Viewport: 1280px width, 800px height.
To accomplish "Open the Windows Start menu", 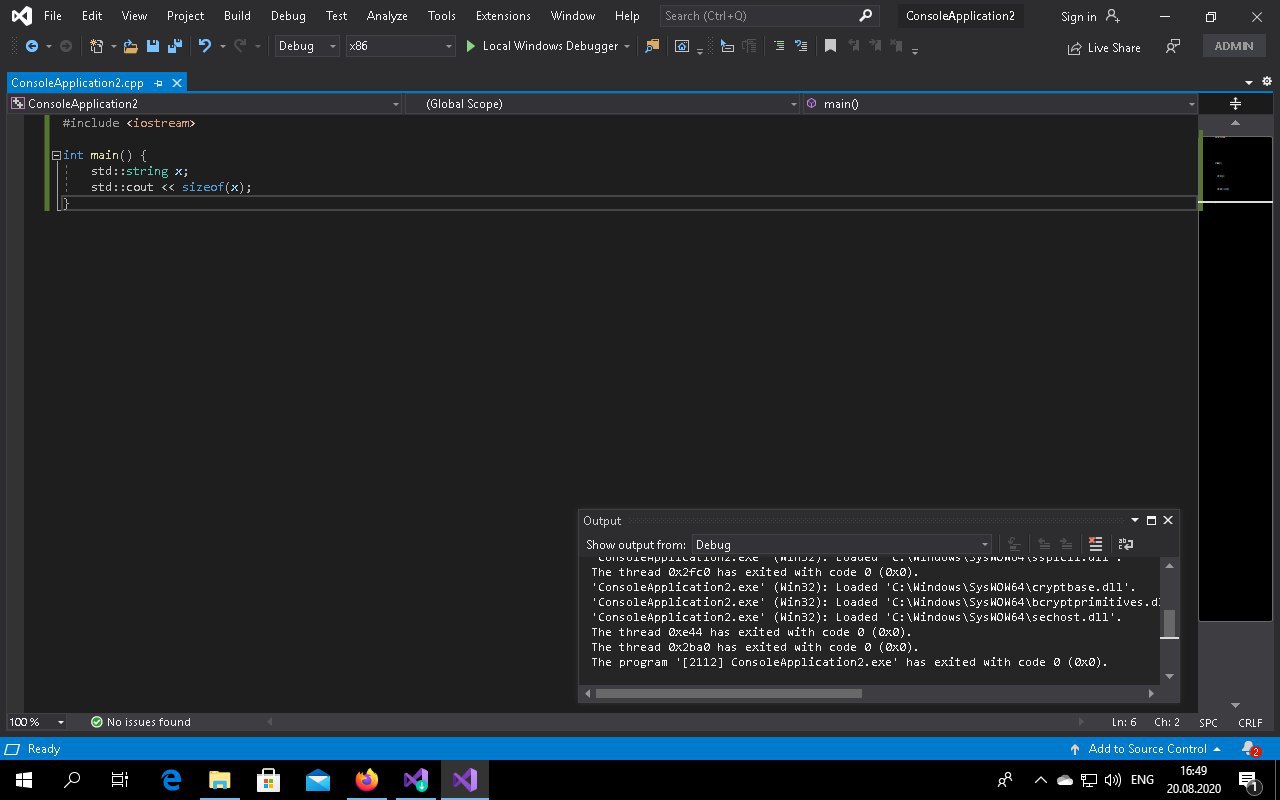I will (x=24, y=780).
